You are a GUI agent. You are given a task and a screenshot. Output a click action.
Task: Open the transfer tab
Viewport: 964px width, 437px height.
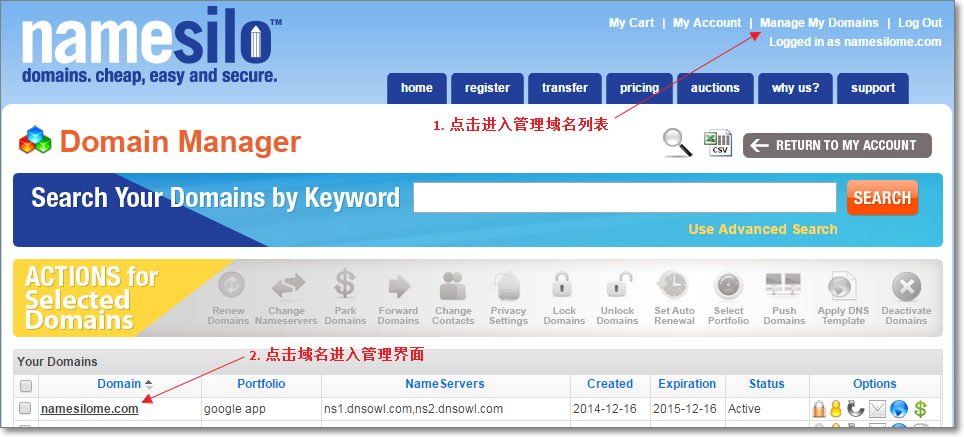click(565, 89)
